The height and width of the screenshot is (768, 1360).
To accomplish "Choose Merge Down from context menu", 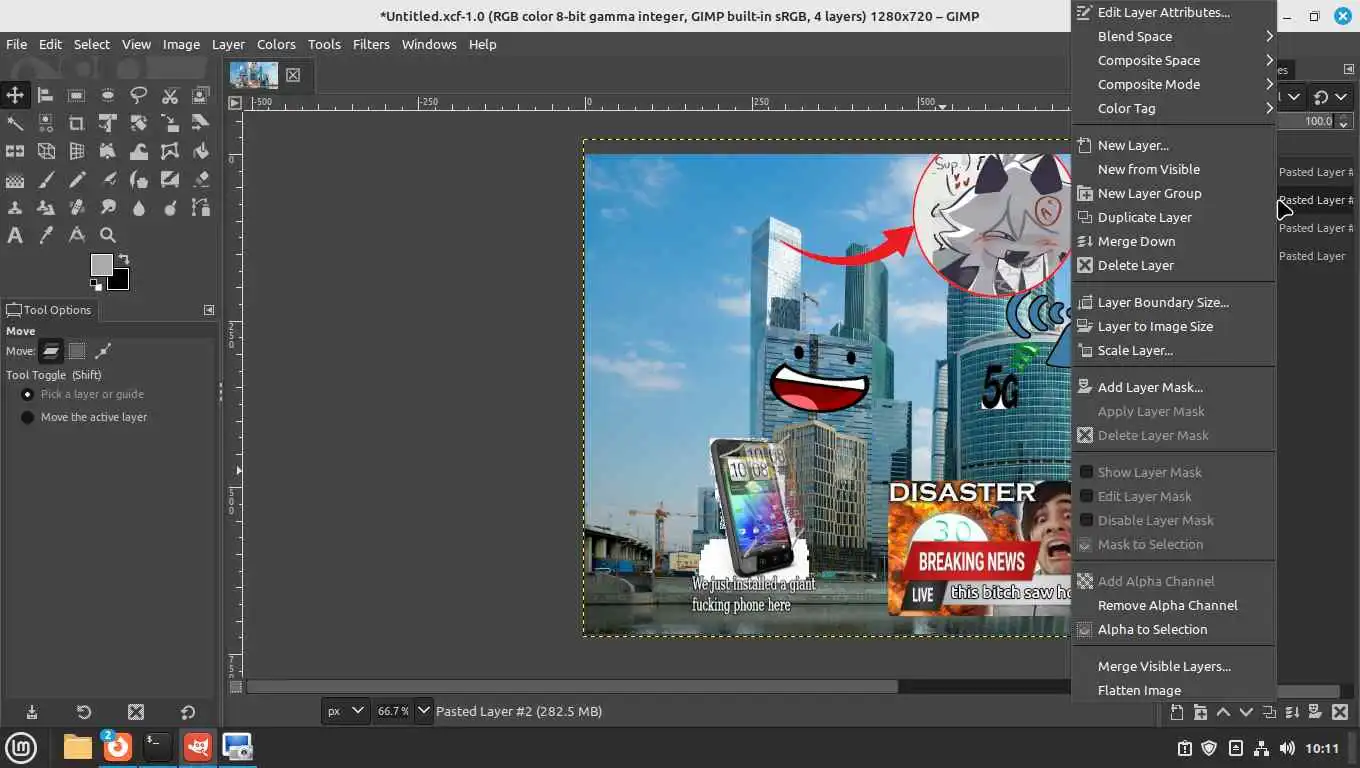I will 1173,241.
